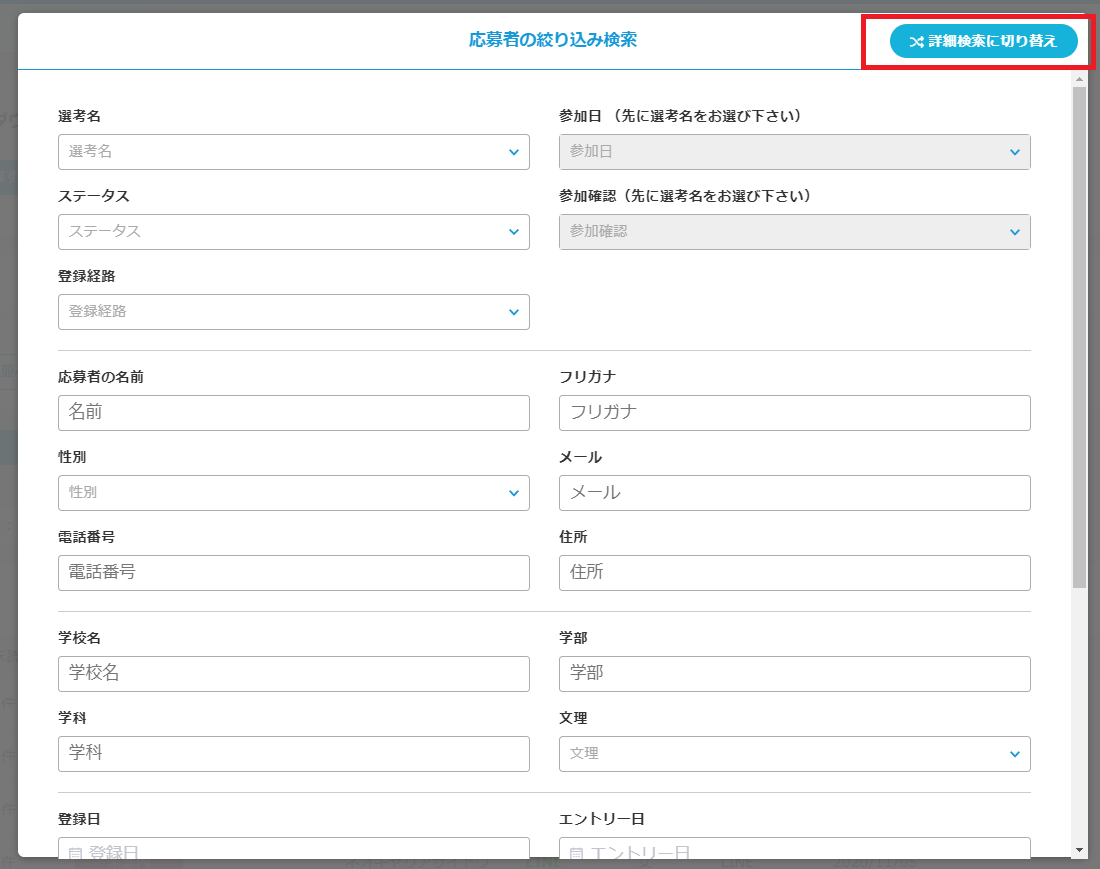Click the 住所 text field
The height and width of the screenshot is (869, 1100).
tap(794, 573)
